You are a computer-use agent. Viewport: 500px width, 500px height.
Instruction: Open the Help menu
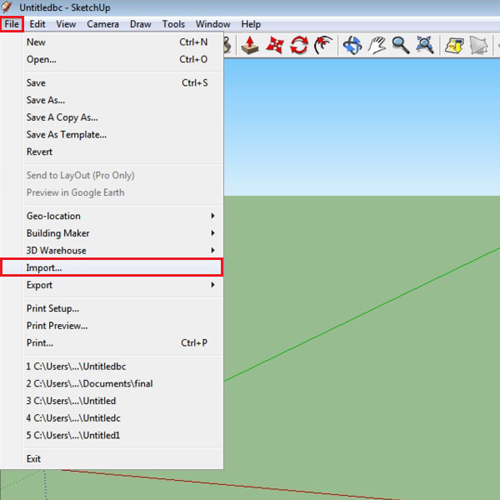click(251, 24)
